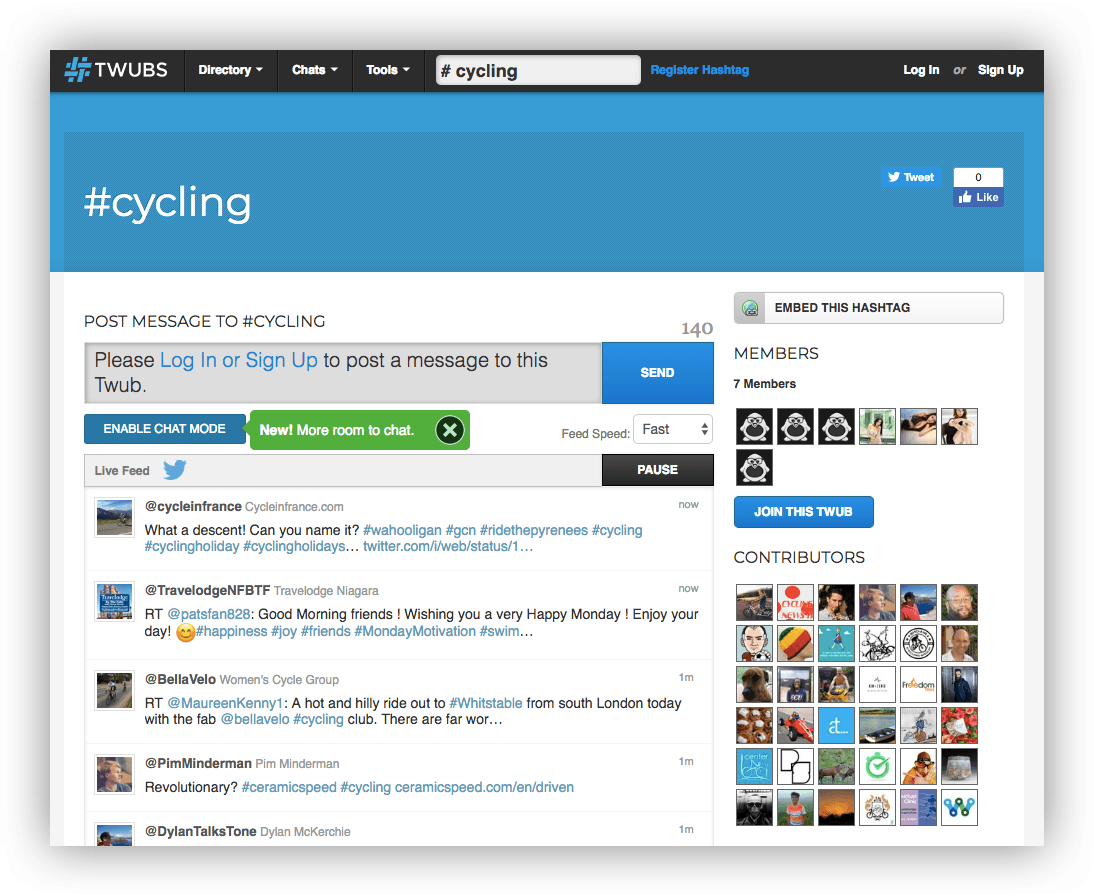Screen dimensions: 1094x896
Task: Click the Embed This Hashtag icon
Action: [x=751, y=308]
